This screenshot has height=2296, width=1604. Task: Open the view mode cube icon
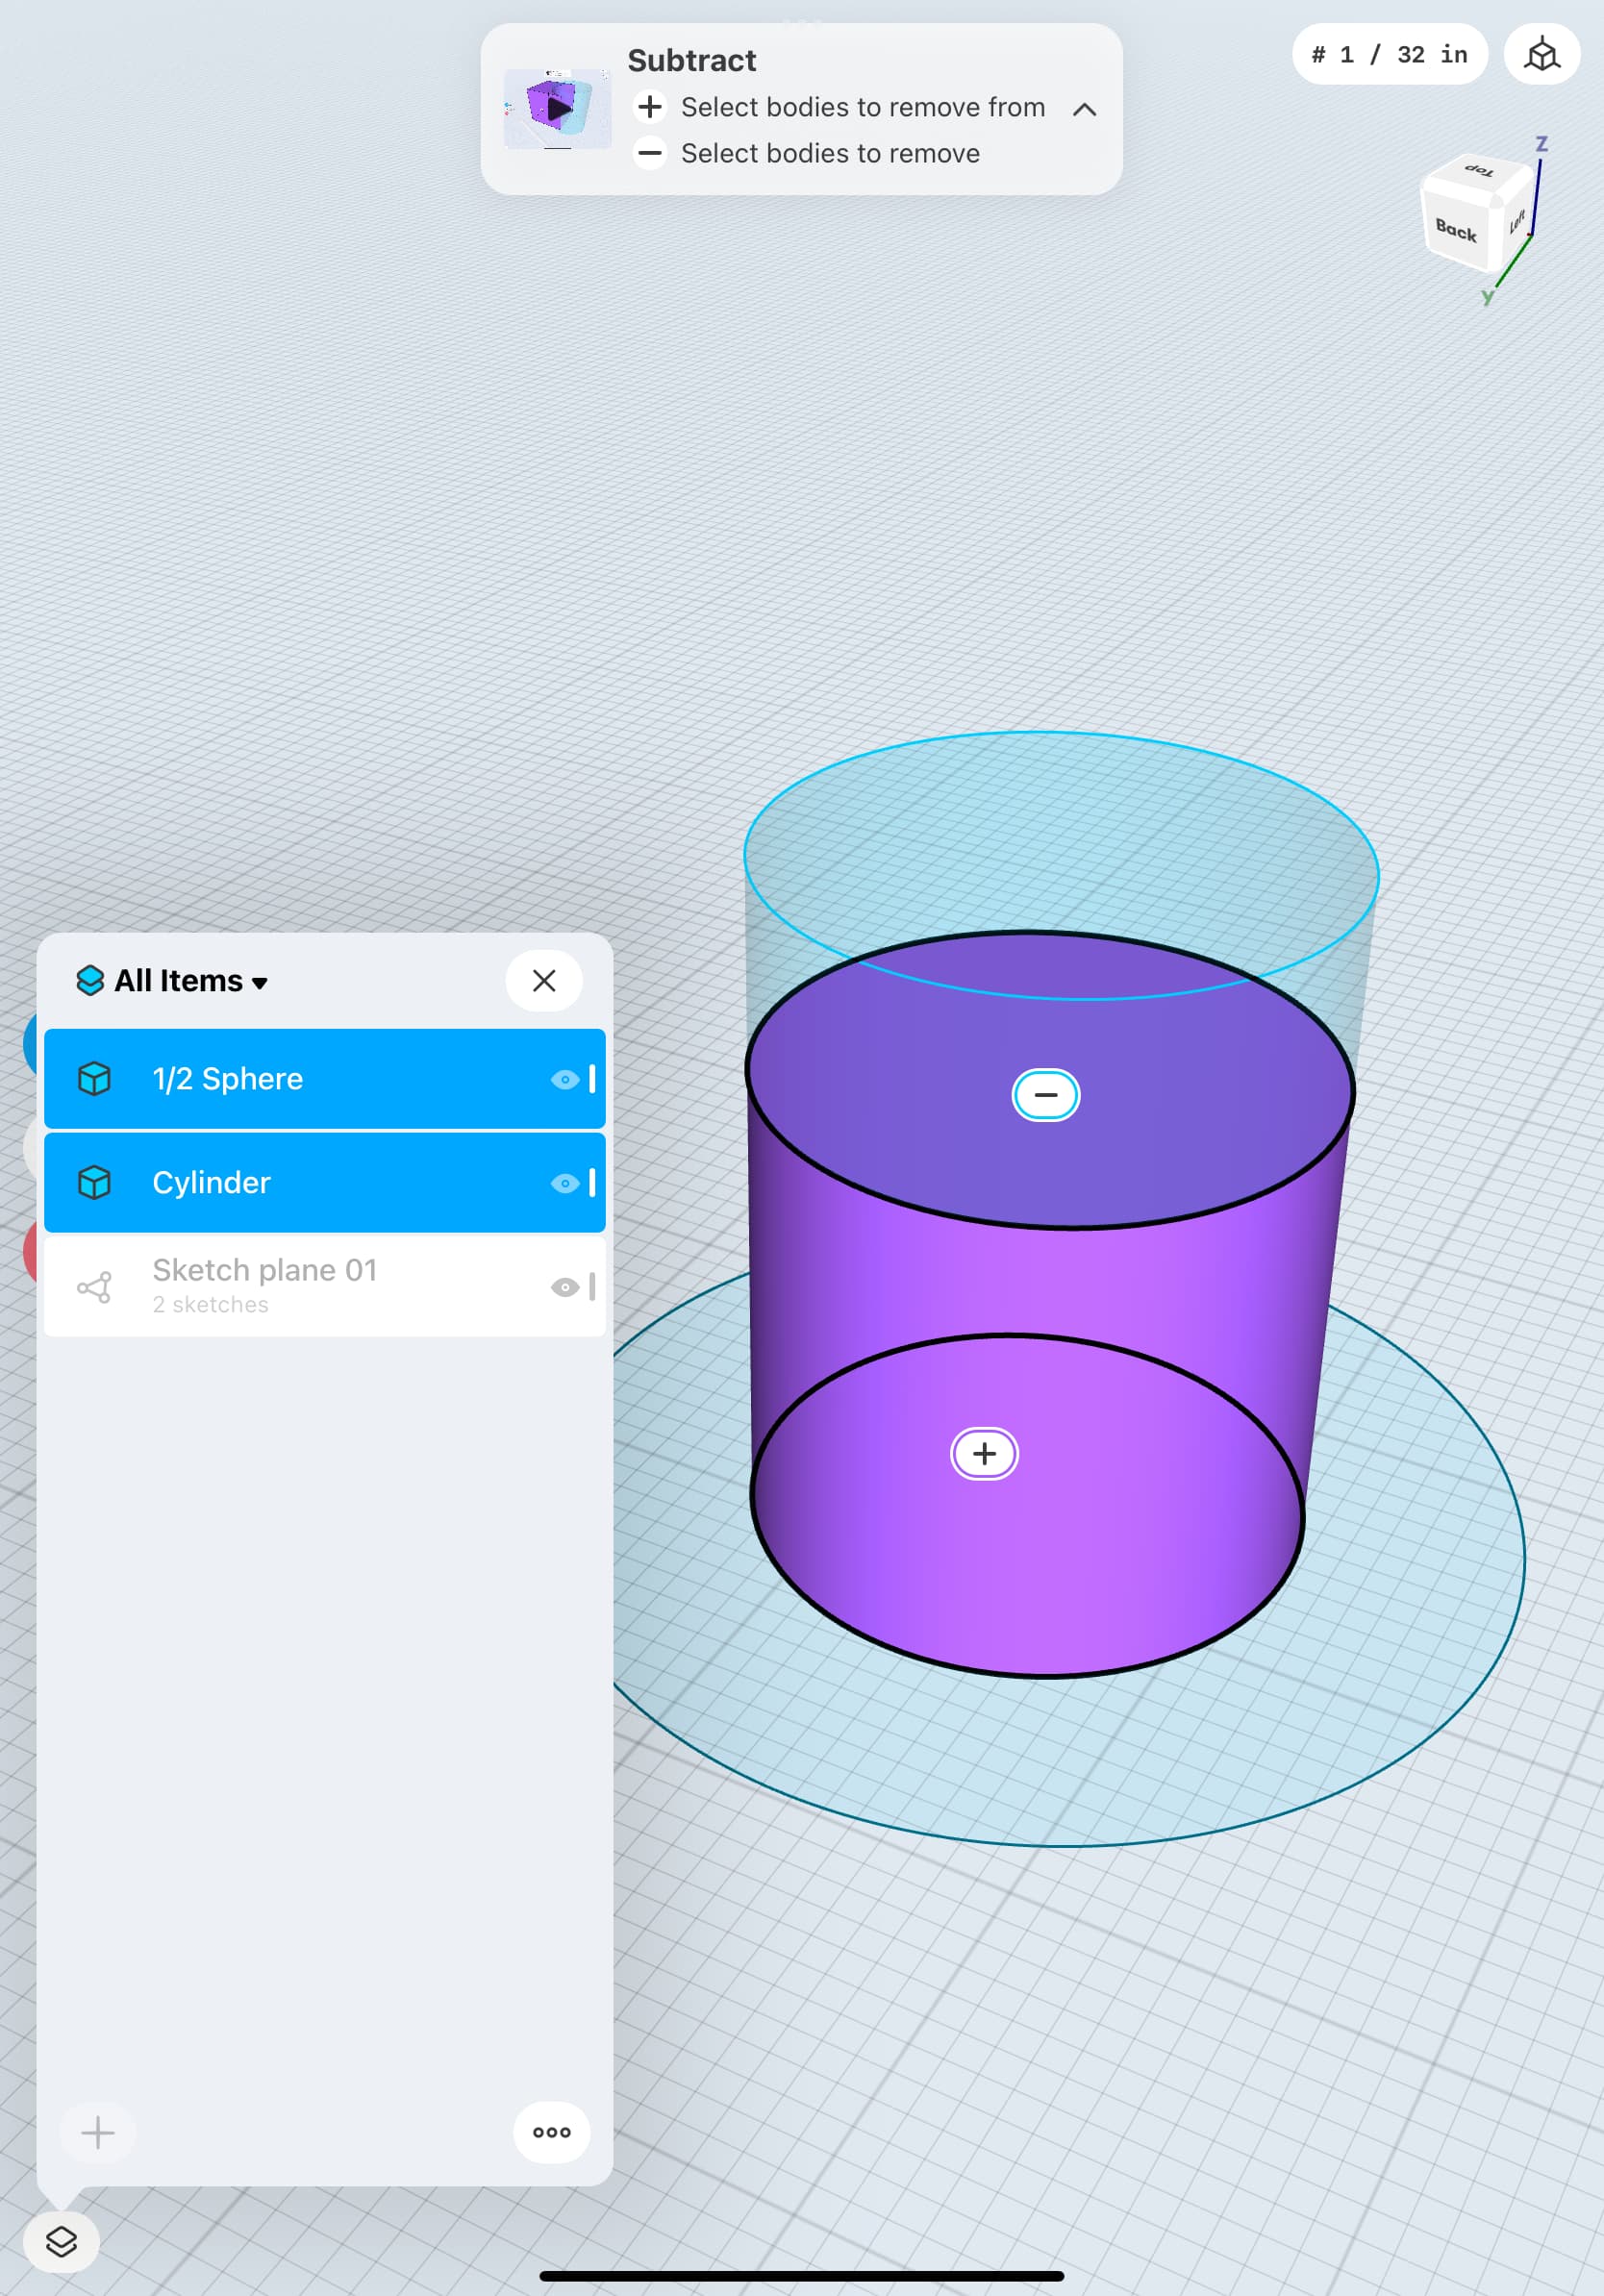pyautogui.click(x=1542, y=54)
